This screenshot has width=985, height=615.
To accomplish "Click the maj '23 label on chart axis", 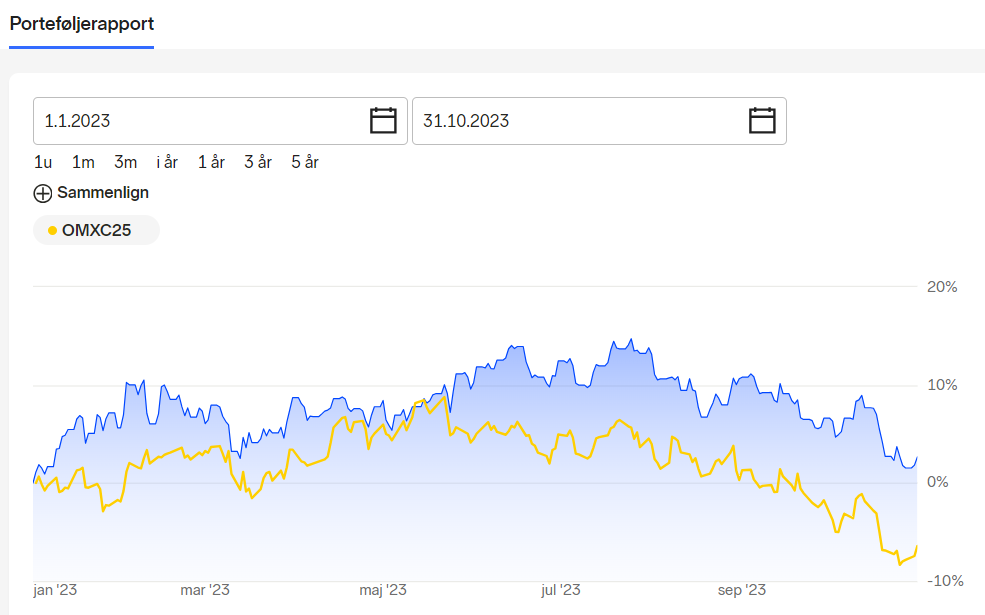I will (383, 591).
